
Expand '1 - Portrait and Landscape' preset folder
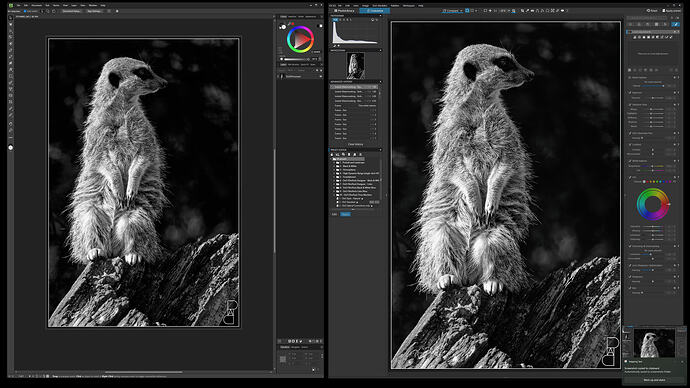(334, 163)
